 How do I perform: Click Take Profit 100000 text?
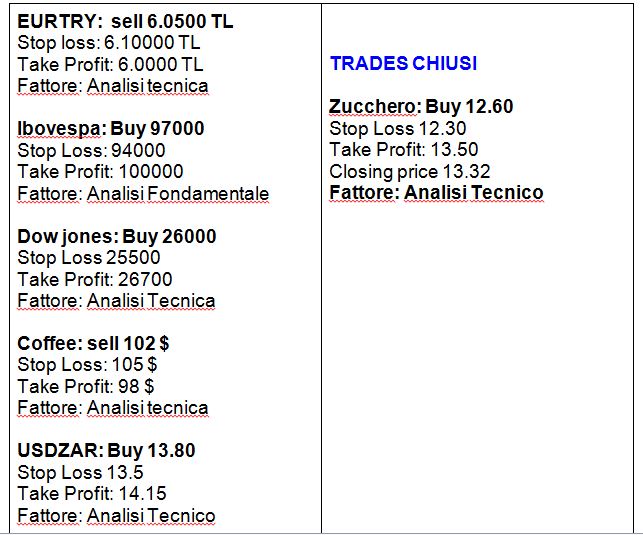click(100, 172)
